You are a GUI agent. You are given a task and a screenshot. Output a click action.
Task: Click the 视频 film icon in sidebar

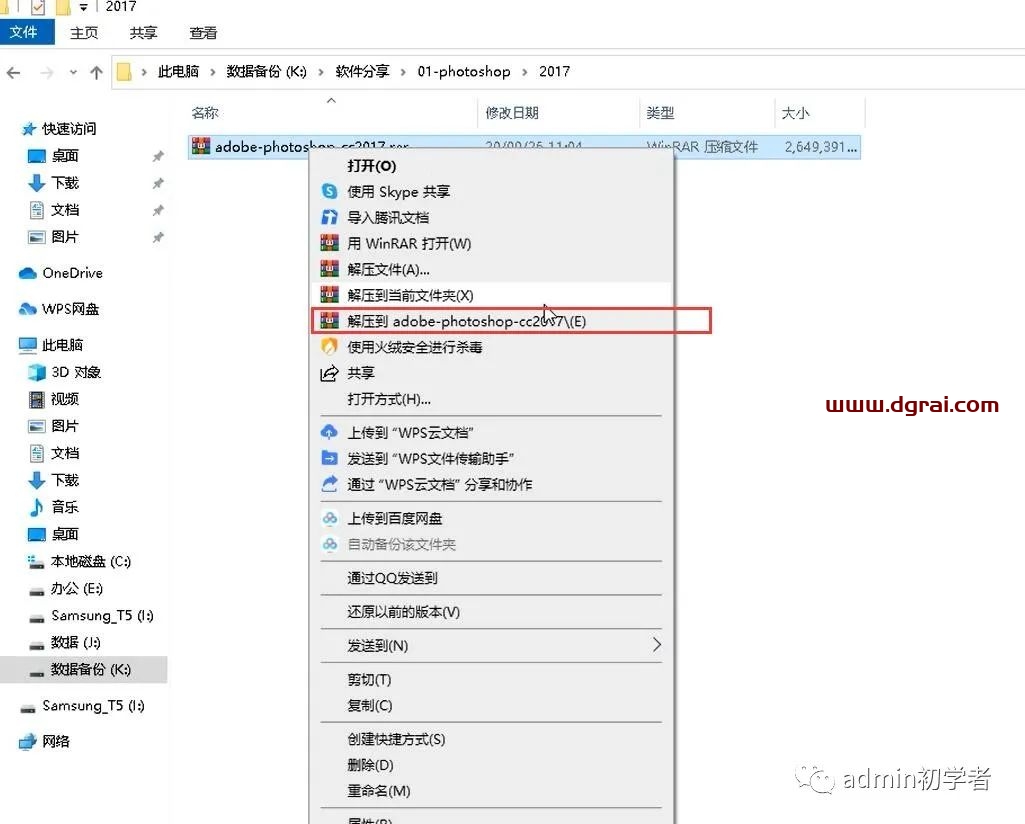[x=37, y=399]
